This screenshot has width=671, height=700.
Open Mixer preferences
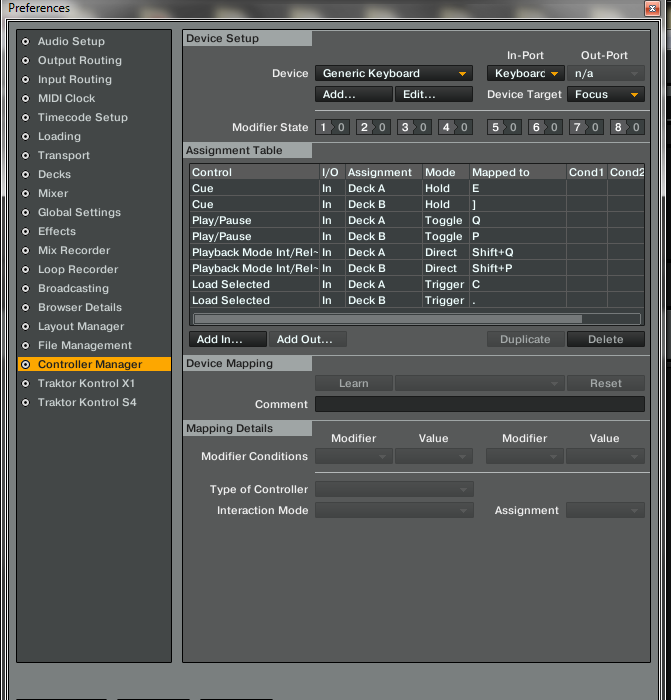[53, 193]
